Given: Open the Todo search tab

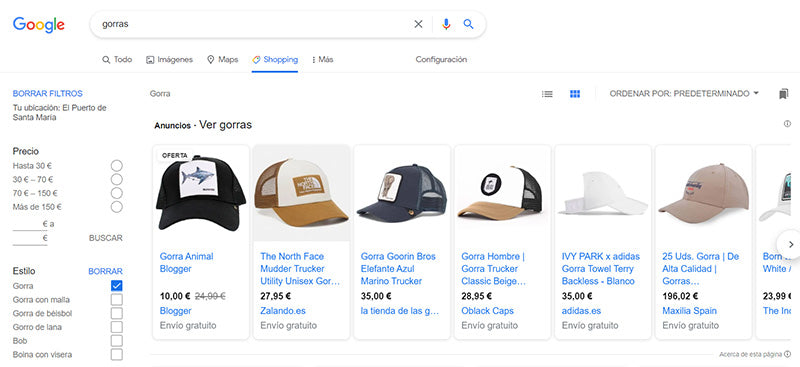Looking at the screenshot, I should tap(117, 60).
